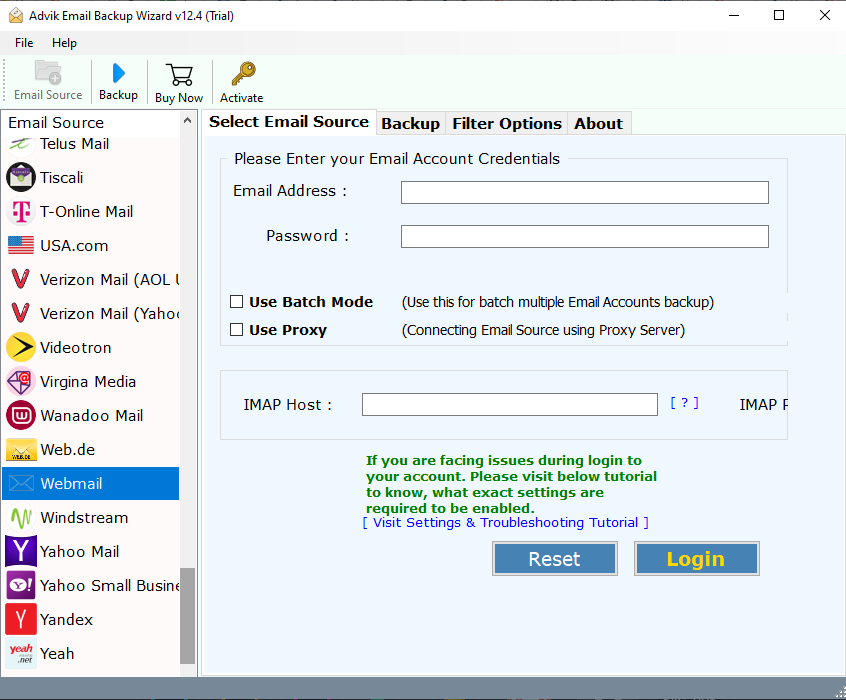Enable the Use Batch Mode checkbox
This screenshot has width=846, height=700.
(x=236, y=301)
